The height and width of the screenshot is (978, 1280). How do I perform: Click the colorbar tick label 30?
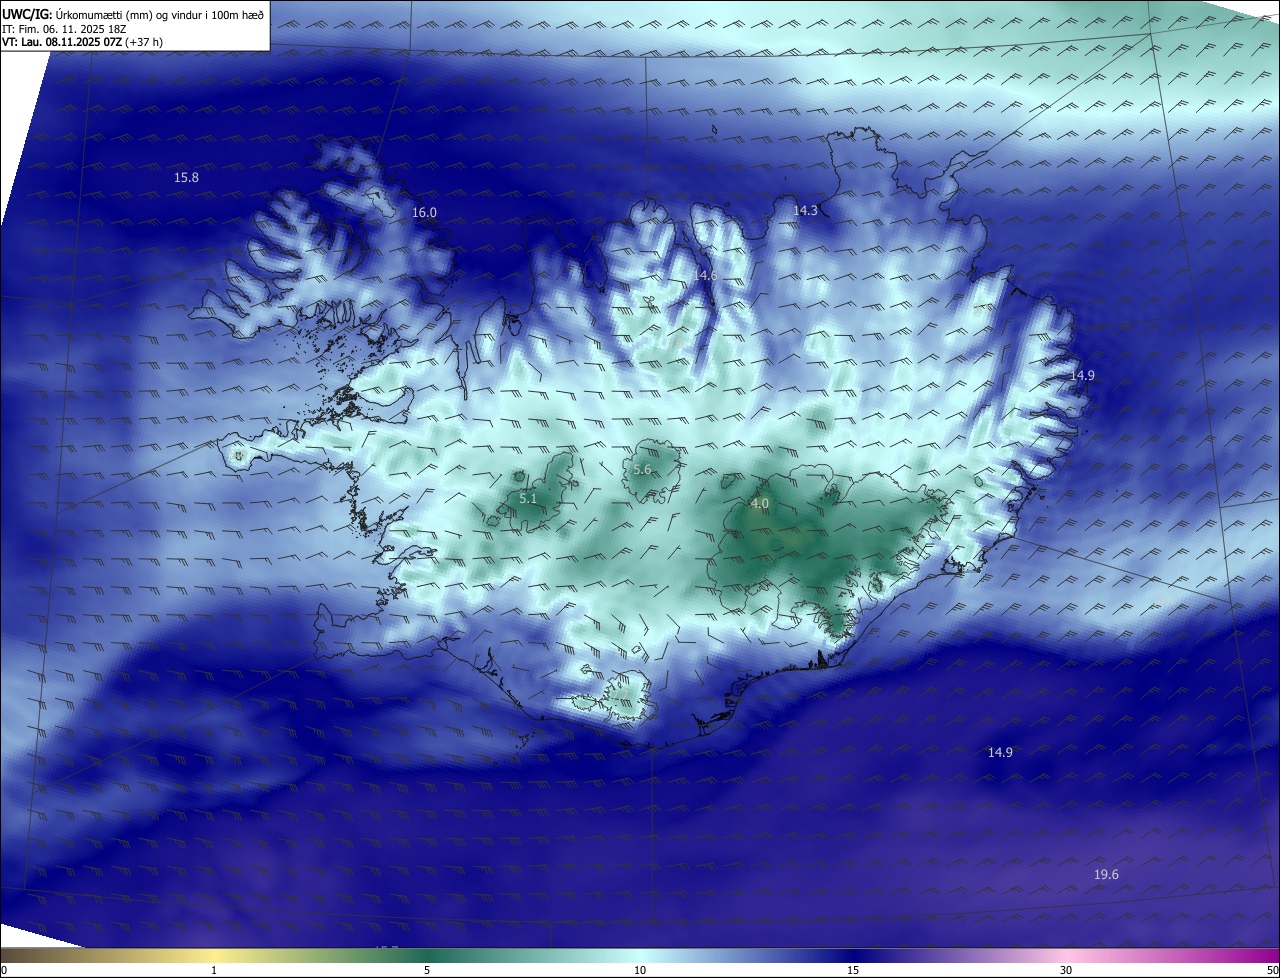click(1066, 970)
